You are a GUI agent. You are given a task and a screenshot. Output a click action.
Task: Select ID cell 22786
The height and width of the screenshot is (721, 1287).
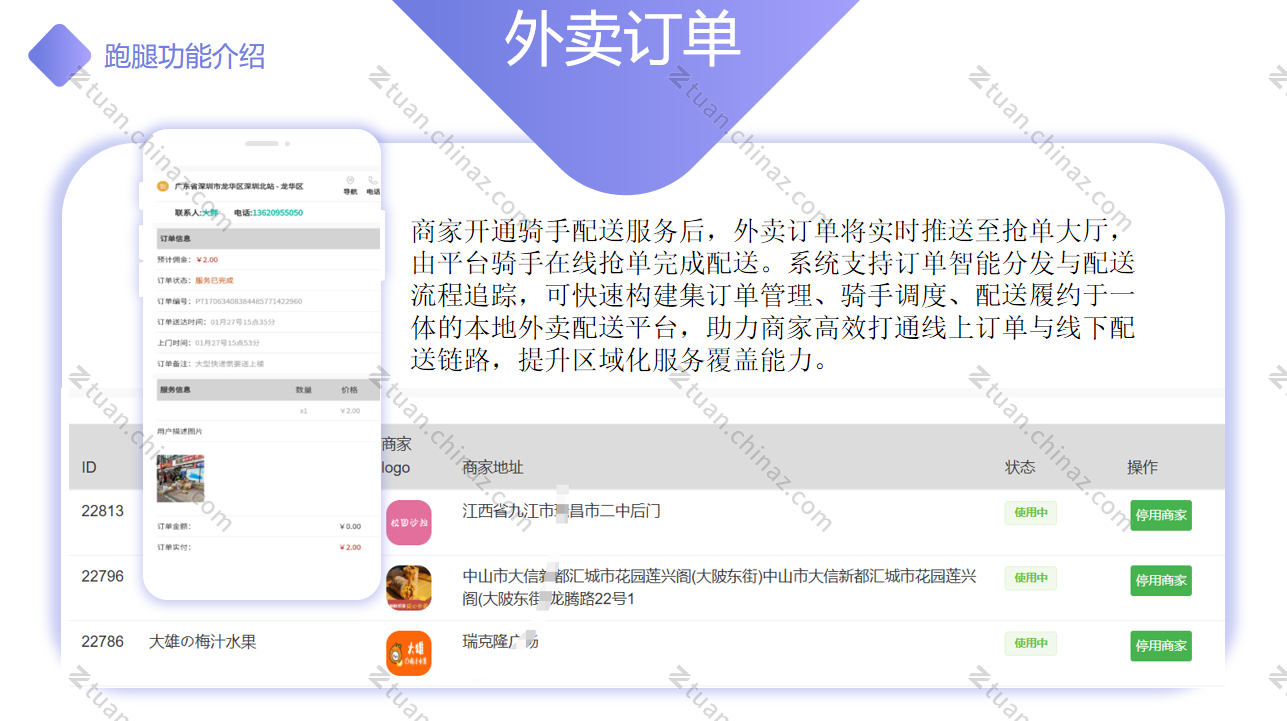point(103,642)
